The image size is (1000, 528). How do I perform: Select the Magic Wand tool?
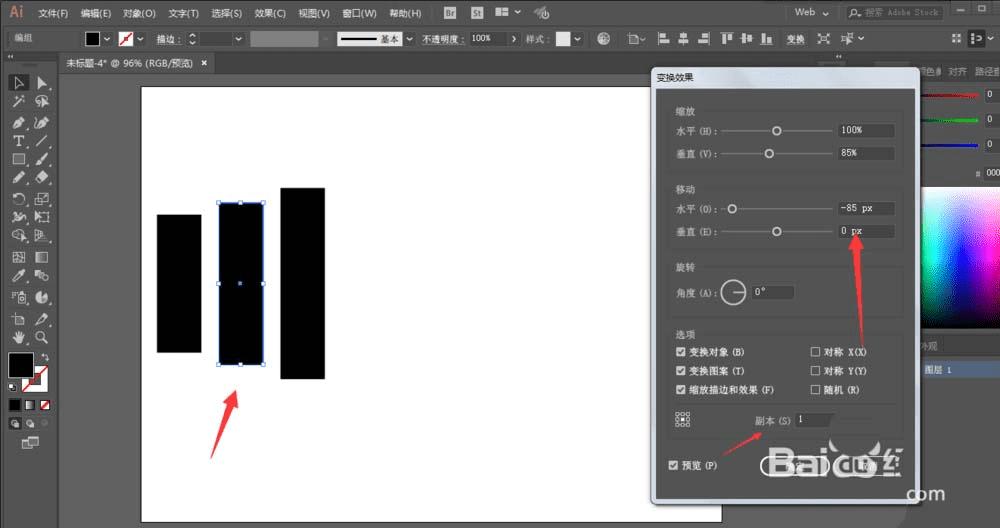[x=18, y=101]
